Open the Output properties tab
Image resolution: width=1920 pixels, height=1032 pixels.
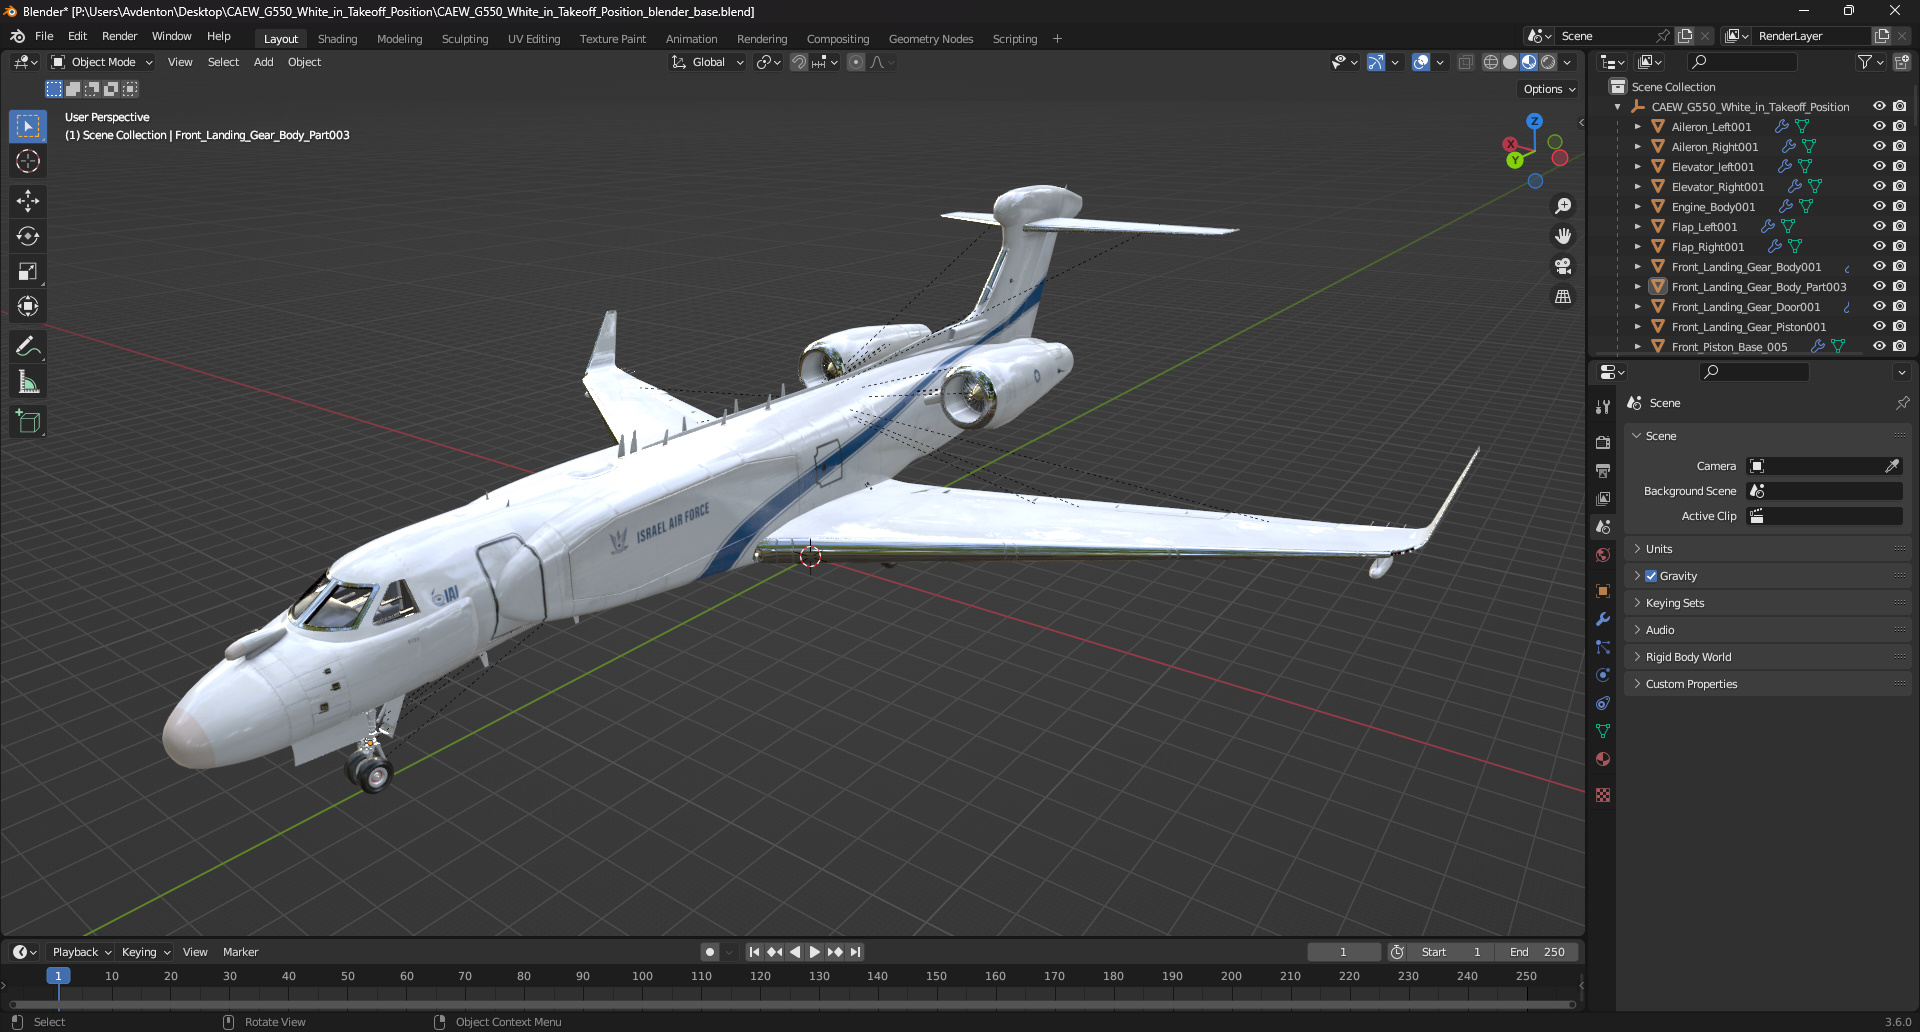coord(1603,470)
